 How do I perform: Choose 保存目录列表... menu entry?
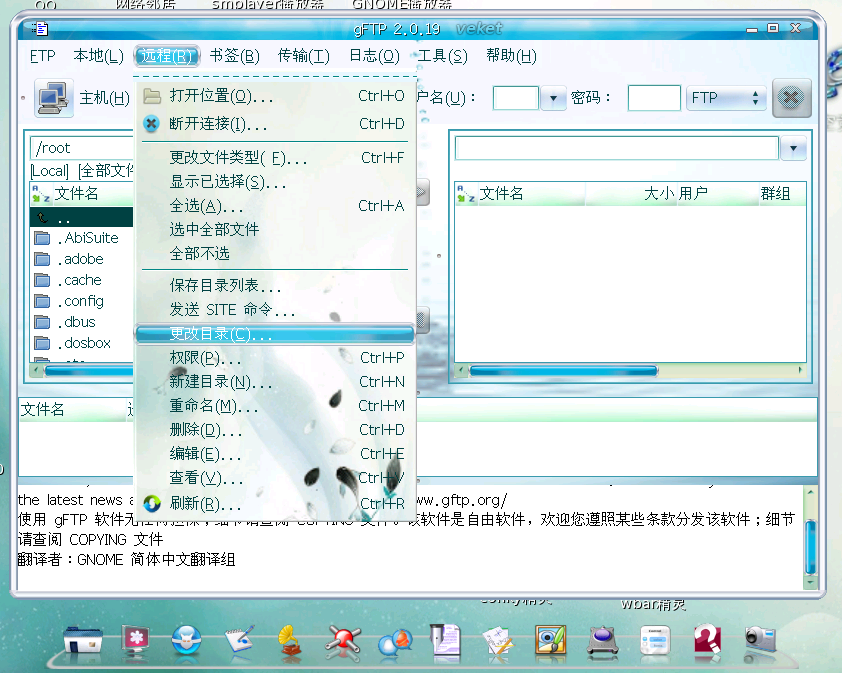[x=274, y=286]
